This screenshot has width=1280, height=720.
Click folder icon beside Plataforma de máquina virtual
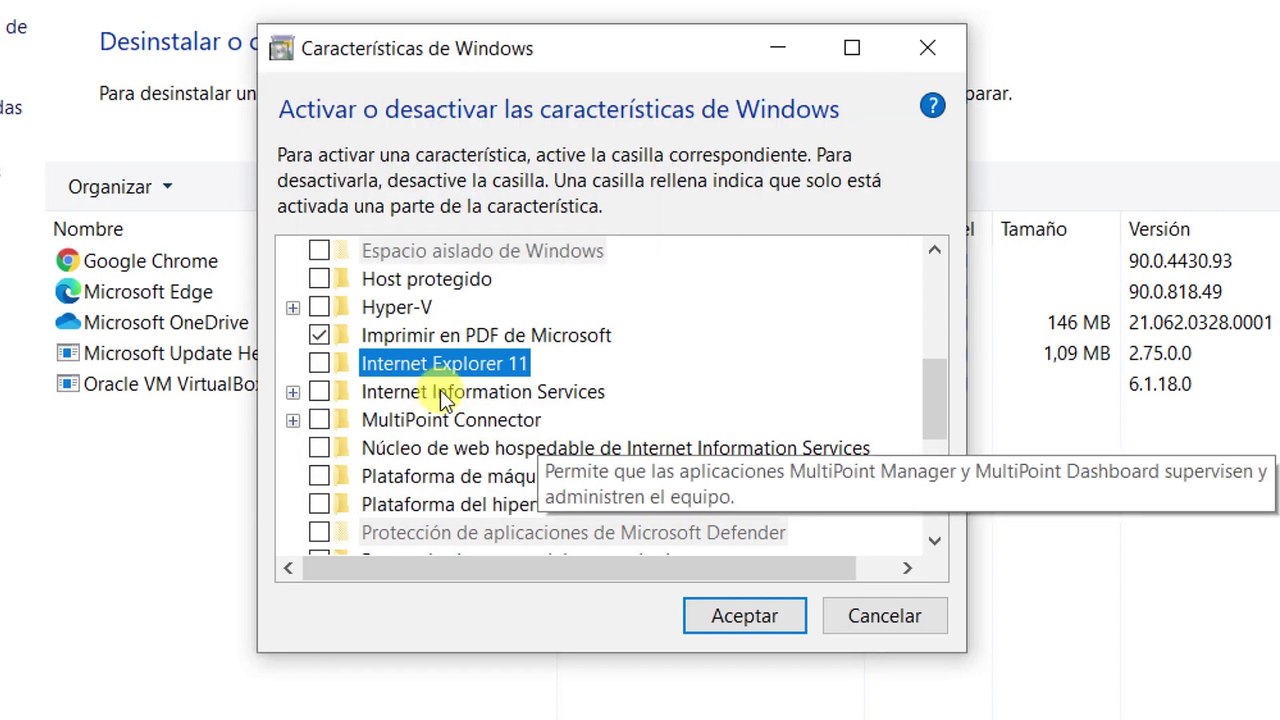tap(342, 476)
